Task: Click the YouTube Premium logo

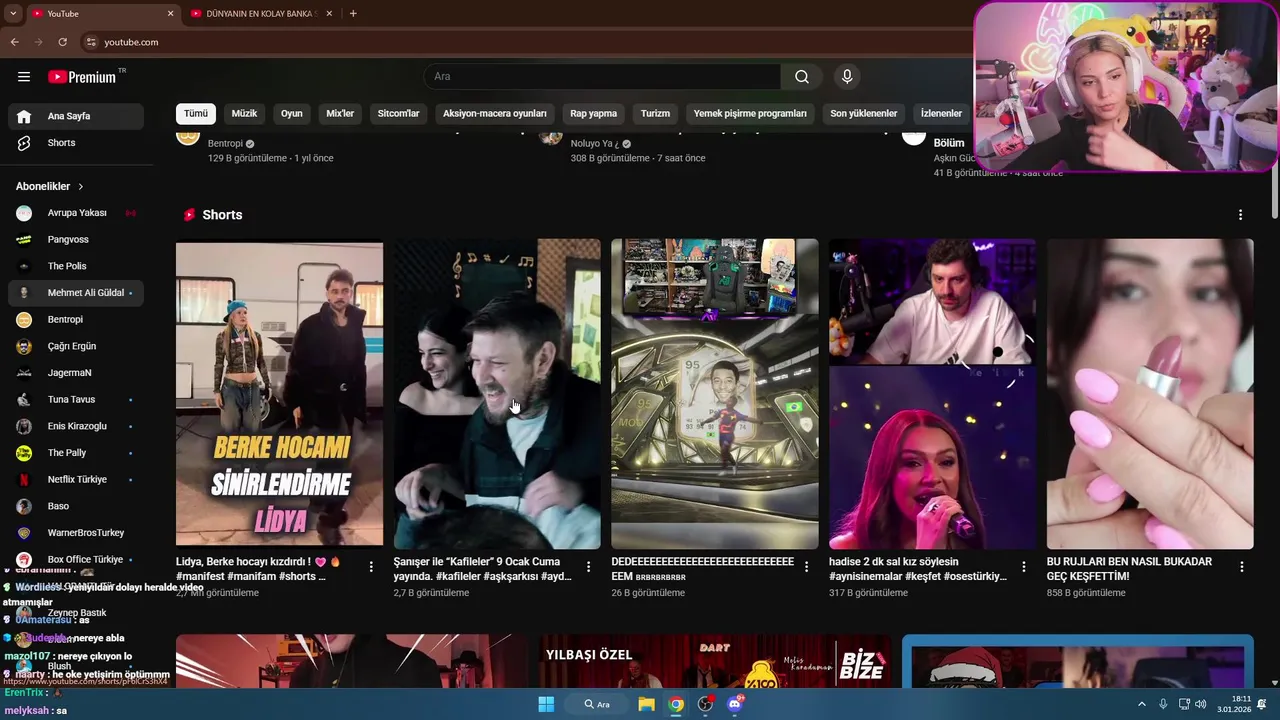Action: [x=82, y=77]
